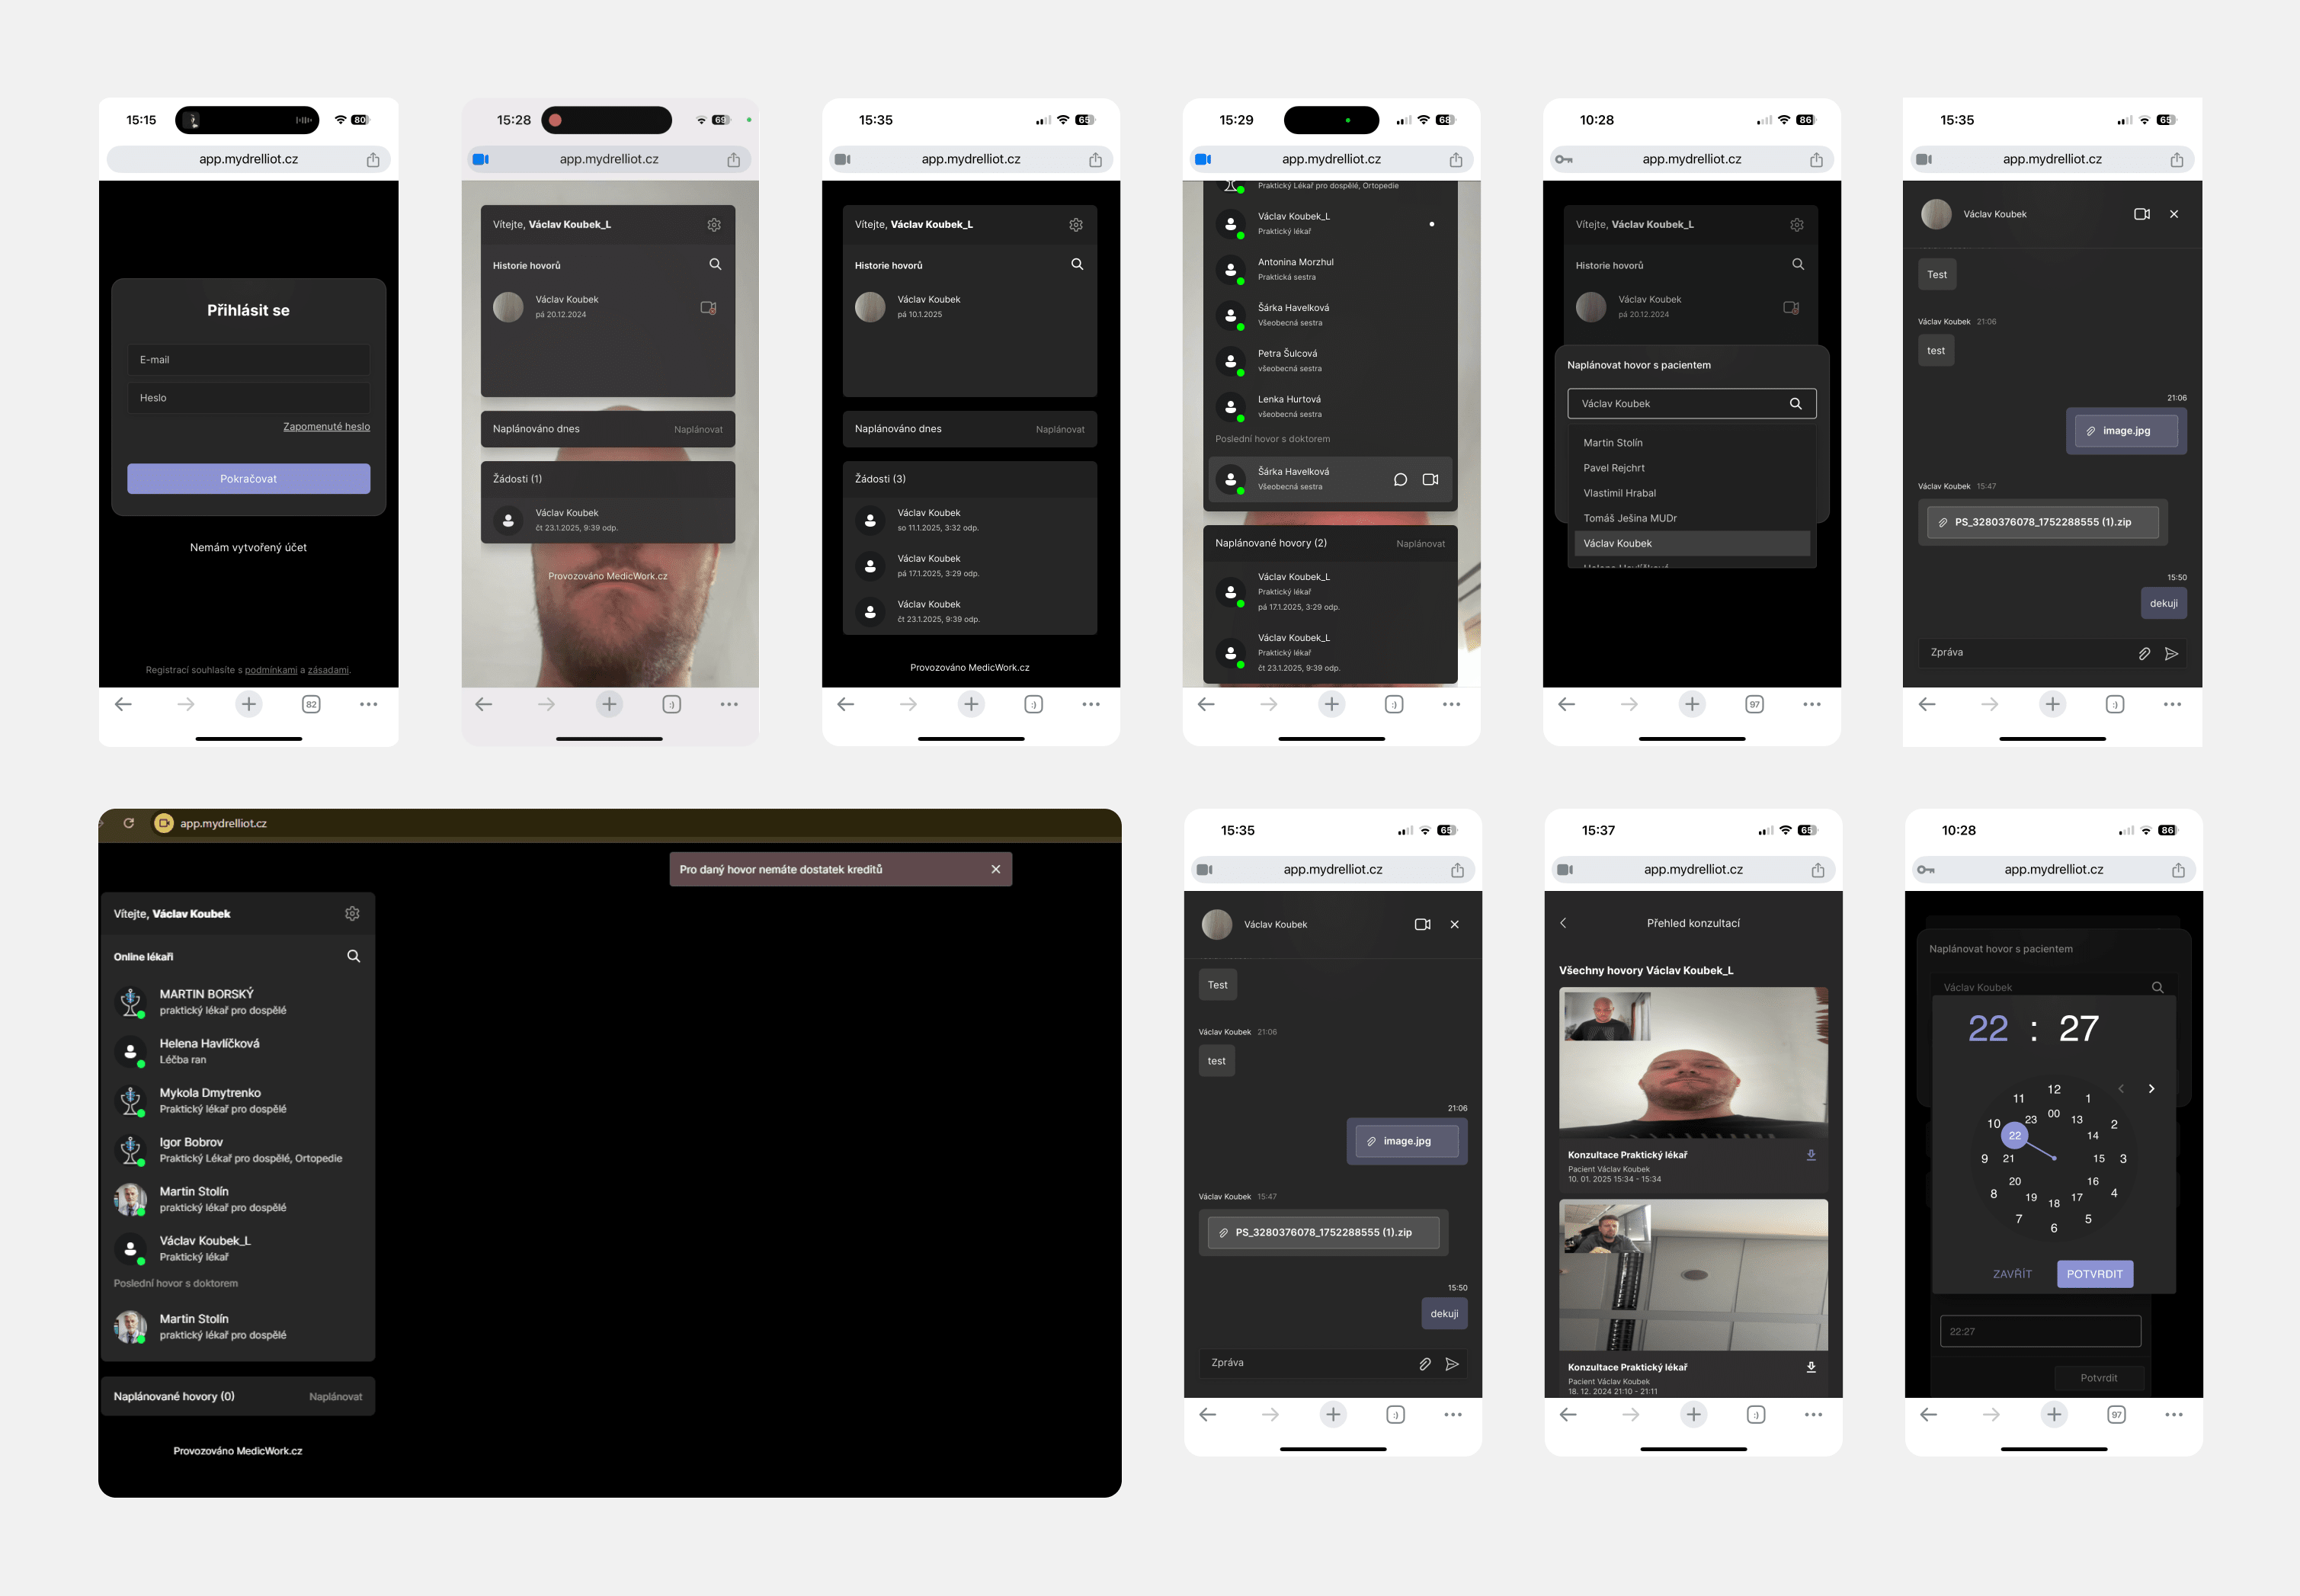Screen dimensions: 2300x1596
Task: Focus the Heslo input field
Action: (249, 398)
